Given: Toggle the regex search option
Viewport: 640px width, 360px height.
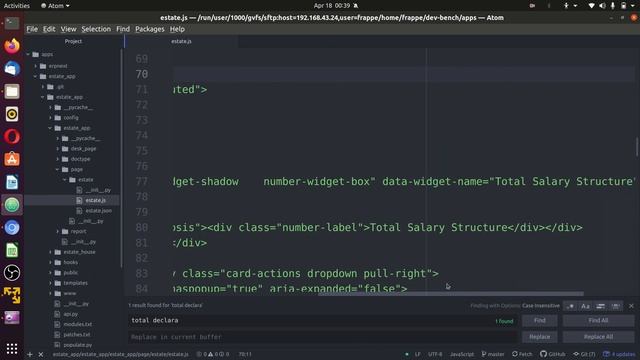Looking at the screenshot, I should pos(570,306).
